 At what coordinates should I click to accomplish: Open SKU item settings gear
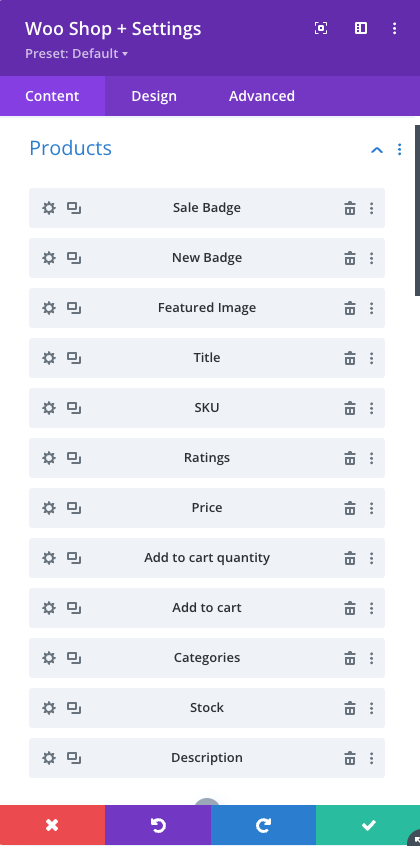tap(49, 408)
